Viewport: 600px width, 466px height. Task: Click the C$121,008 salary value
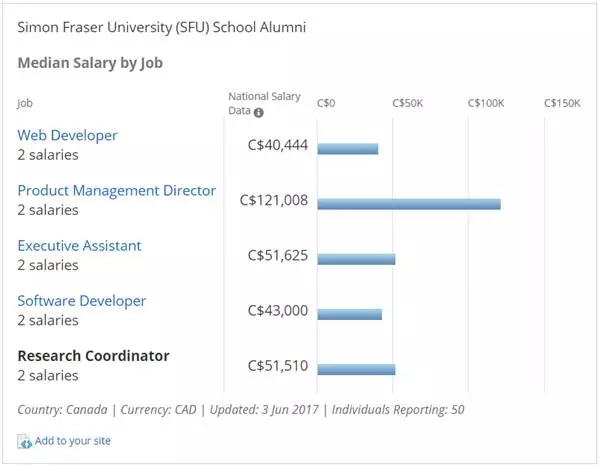274,200
